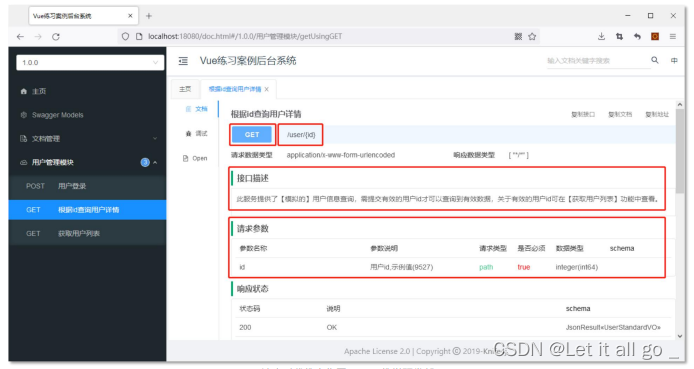Bookmark this page with the star icon

pyautogui.click(x=532, y=36)
